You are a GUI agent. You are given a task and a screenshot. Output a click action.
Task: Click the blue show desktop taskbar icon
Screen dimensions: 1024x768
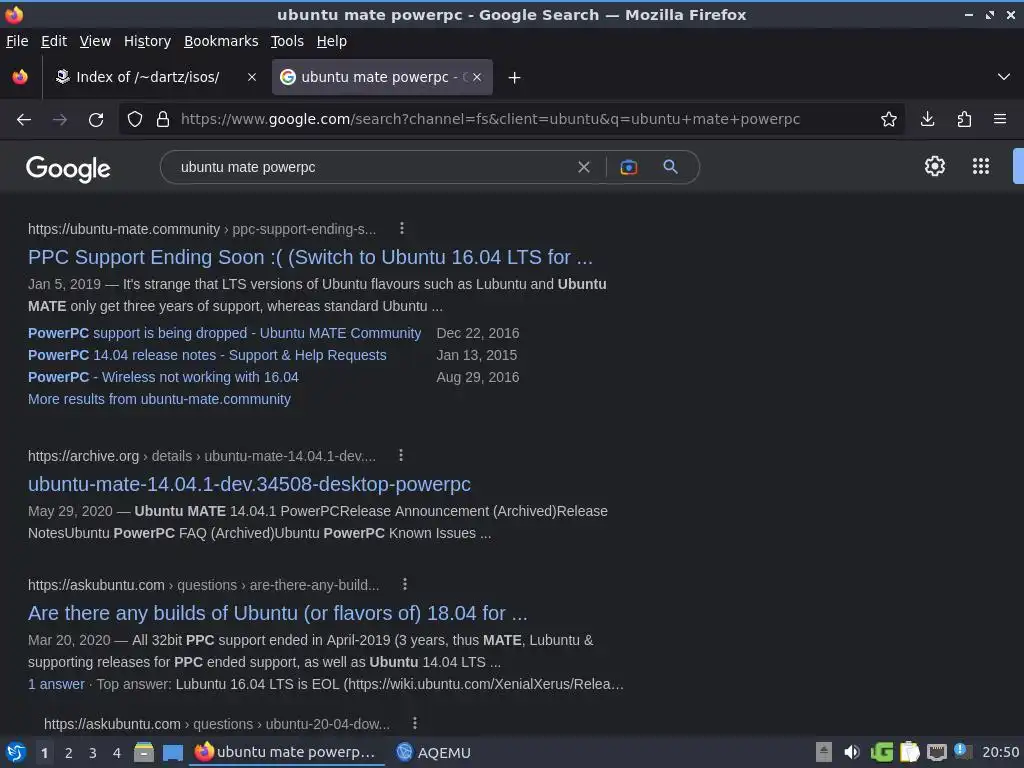(172, 752)
